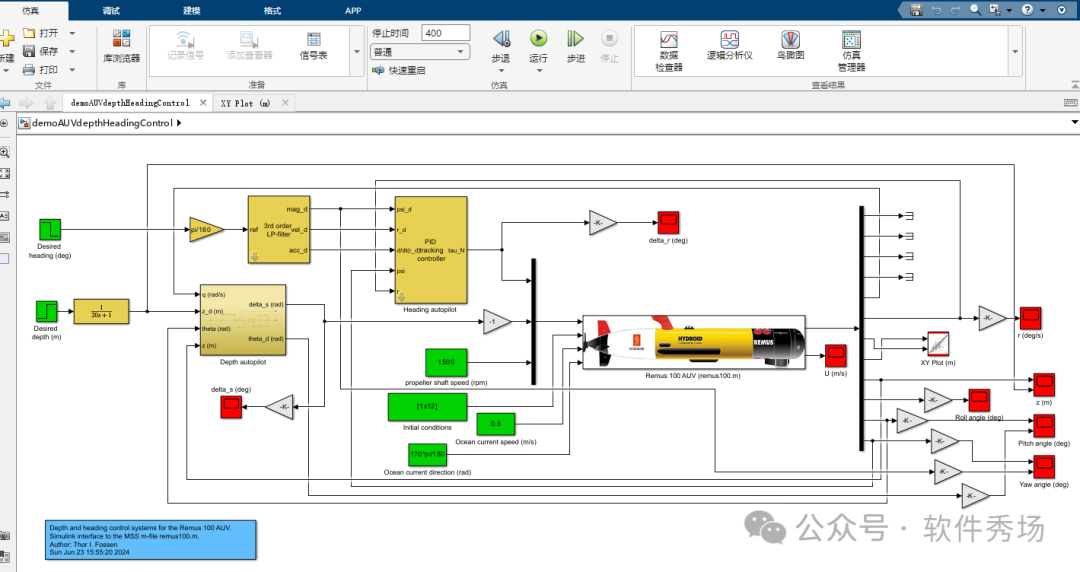The image size is (1080, 572).
Task: Click the Print (打印) button
Action: point(41,70)
